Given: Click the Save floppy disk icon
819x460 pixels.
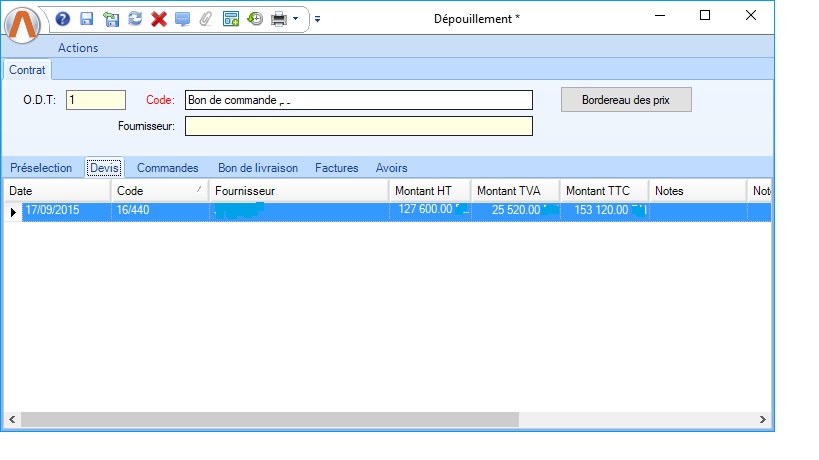Looking at the screenshot, I should pyautogui.click(x=87, y=19).
